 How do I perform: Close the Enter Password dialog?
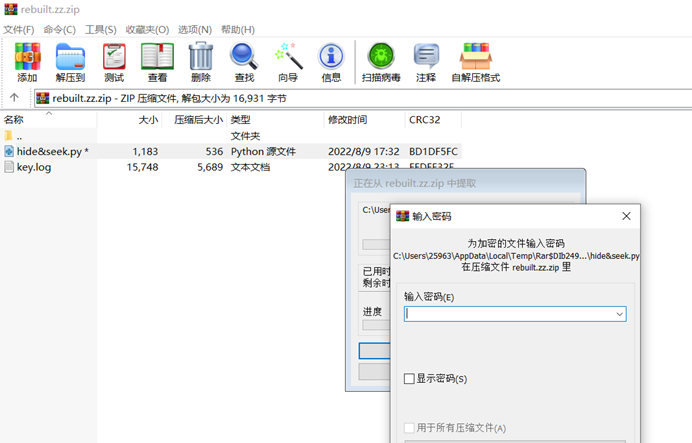click(x=626, y=216)
